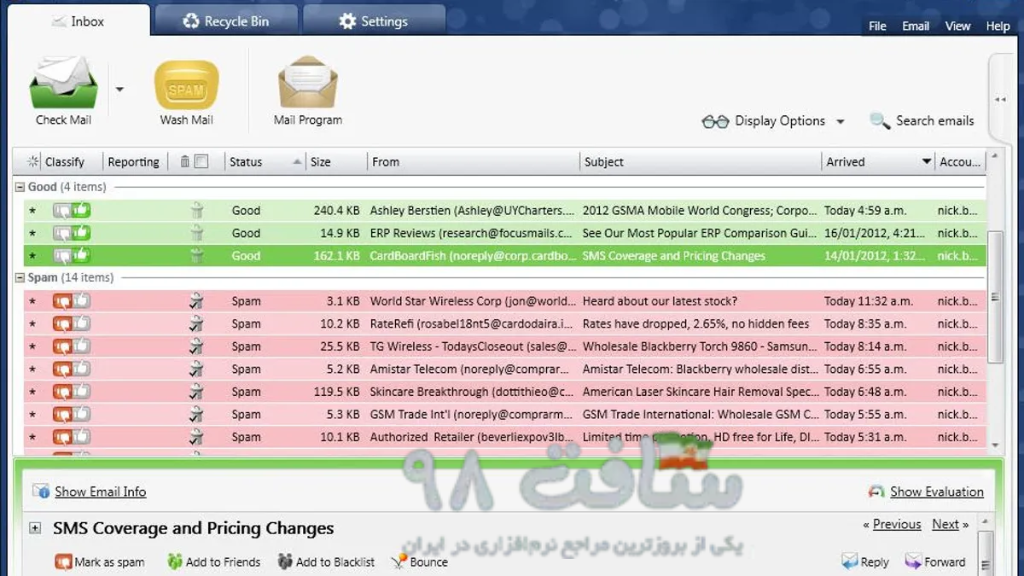Launch the Mail Program icon
Image resolution: width=1024 pixels, height=576 pixels.
[308, 82]
